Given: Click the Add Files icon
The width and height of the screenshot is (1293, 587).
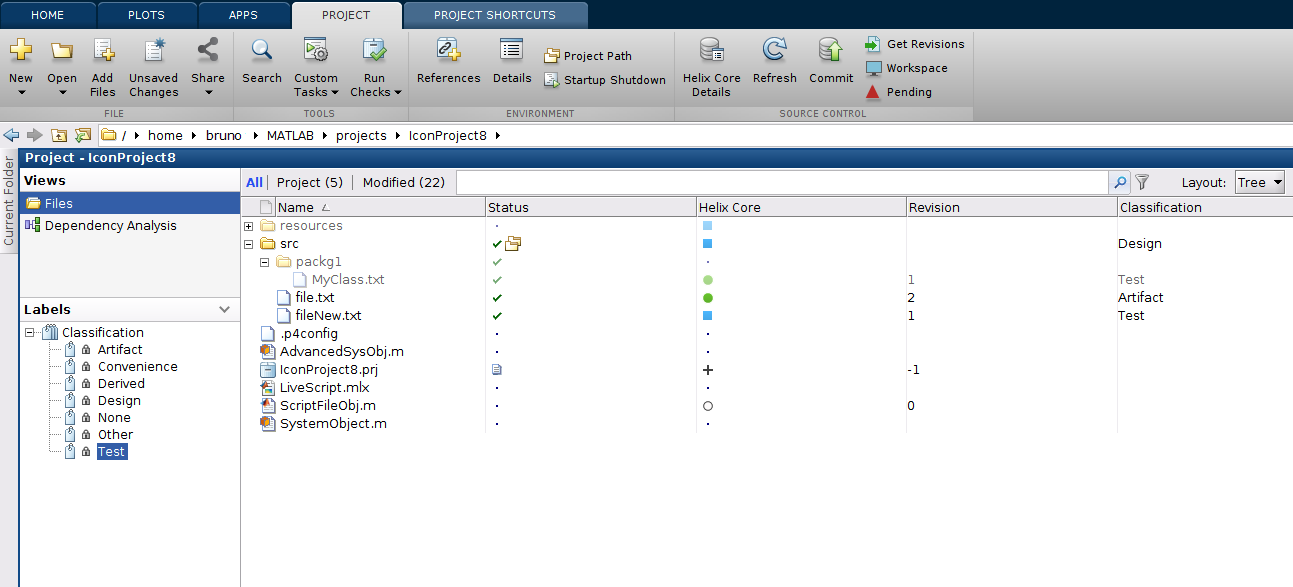Looking at the screenshot, I should coord(103,51).
